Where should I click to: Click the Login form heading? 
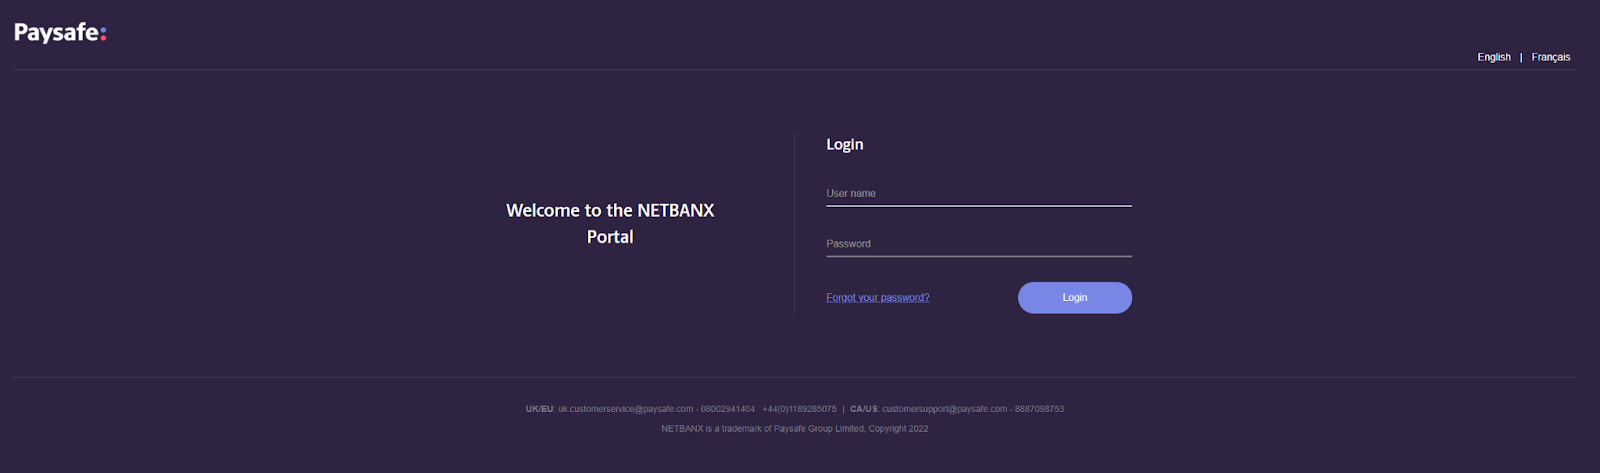point(844,145)
